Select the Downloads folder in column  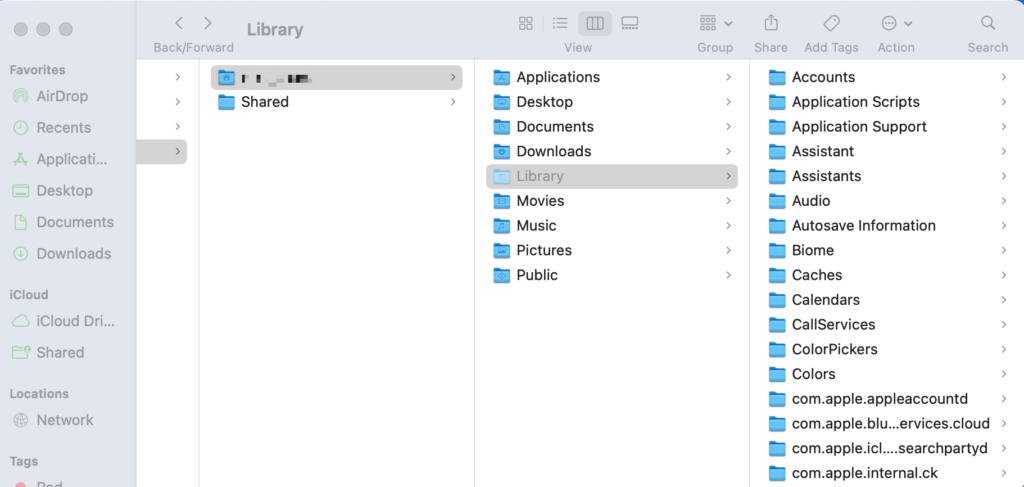coord(553,151)
